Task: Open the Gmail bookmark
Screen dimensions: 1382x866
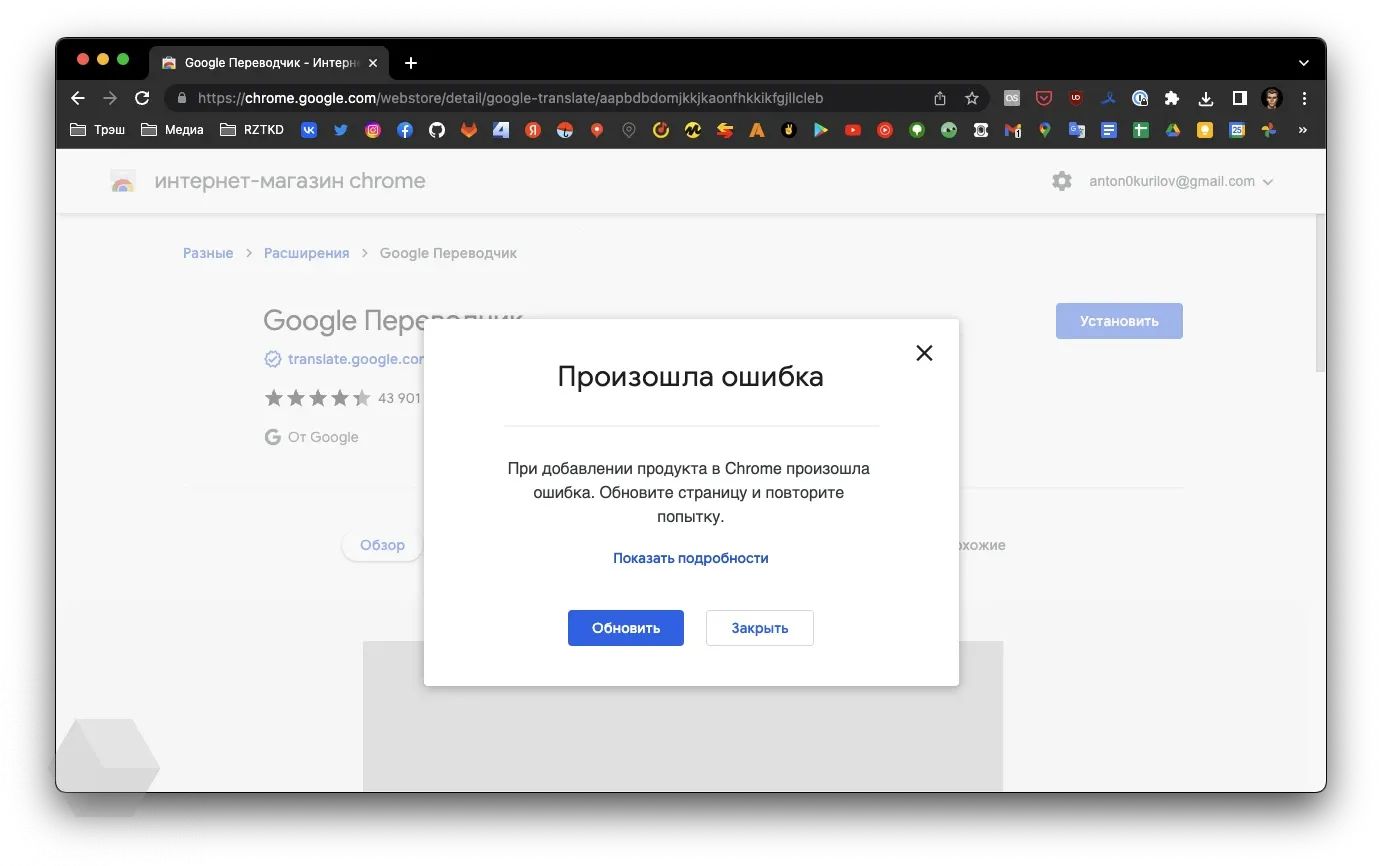Action: coord(1013,130)
